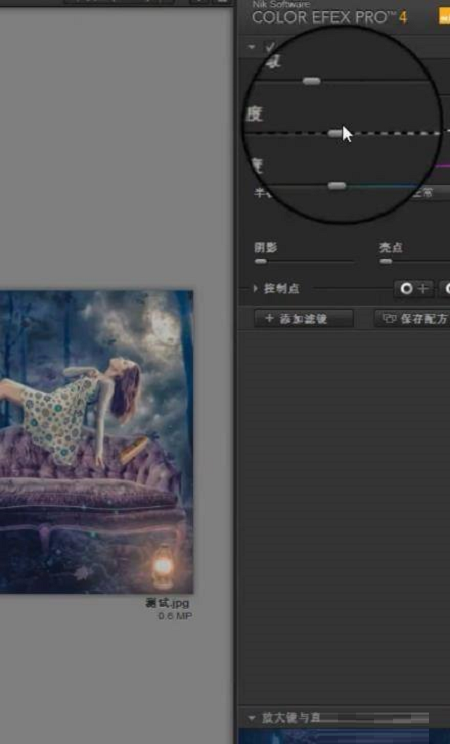Click the partially visible second control point icon
This screenshot has width=450, height=744.
445,288
